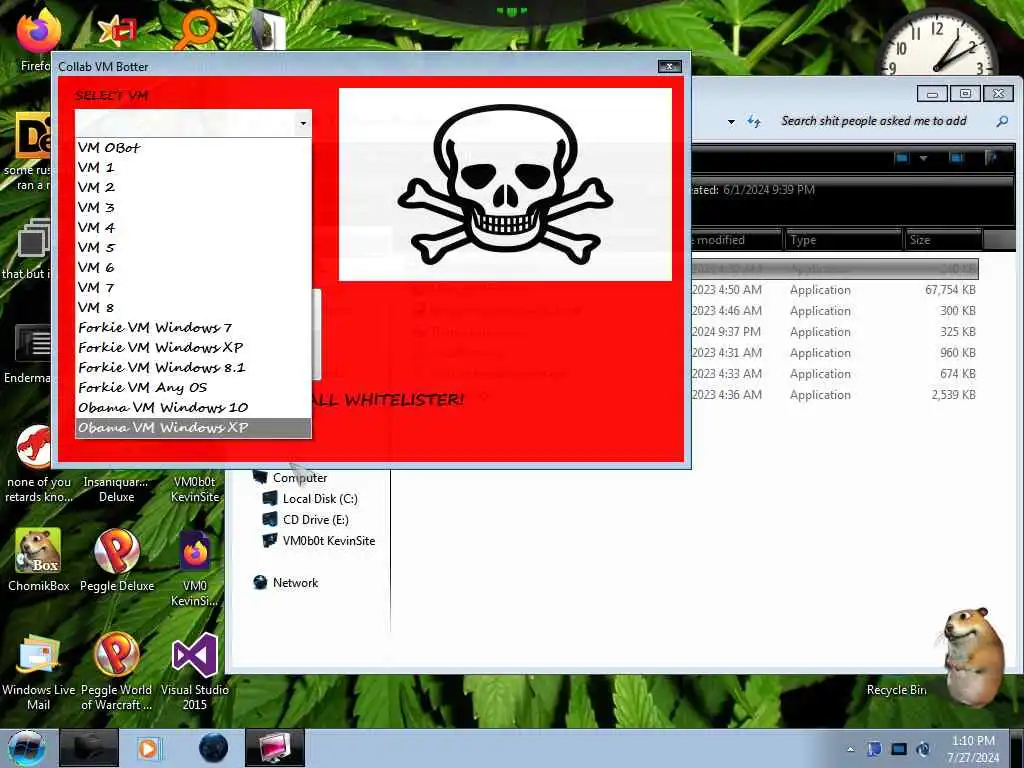
Task: Select the file row sized 325 KB
Action: 835,332
